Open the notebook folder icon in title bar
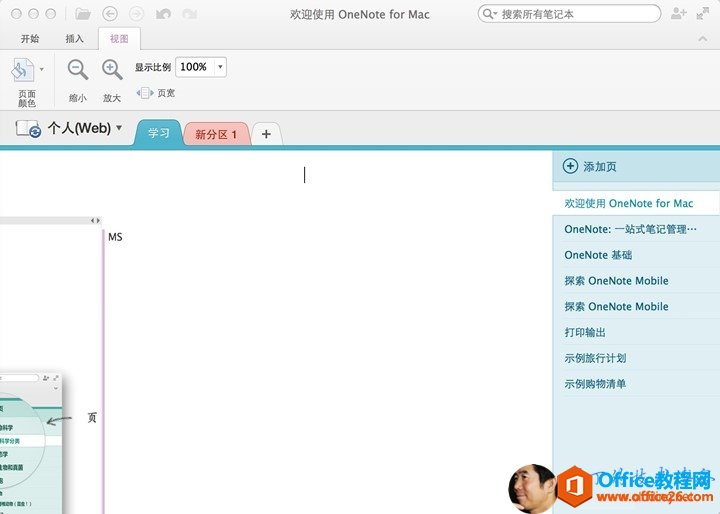Image resolution: width=720 pixels, height=514 pixels. [83, 14]
